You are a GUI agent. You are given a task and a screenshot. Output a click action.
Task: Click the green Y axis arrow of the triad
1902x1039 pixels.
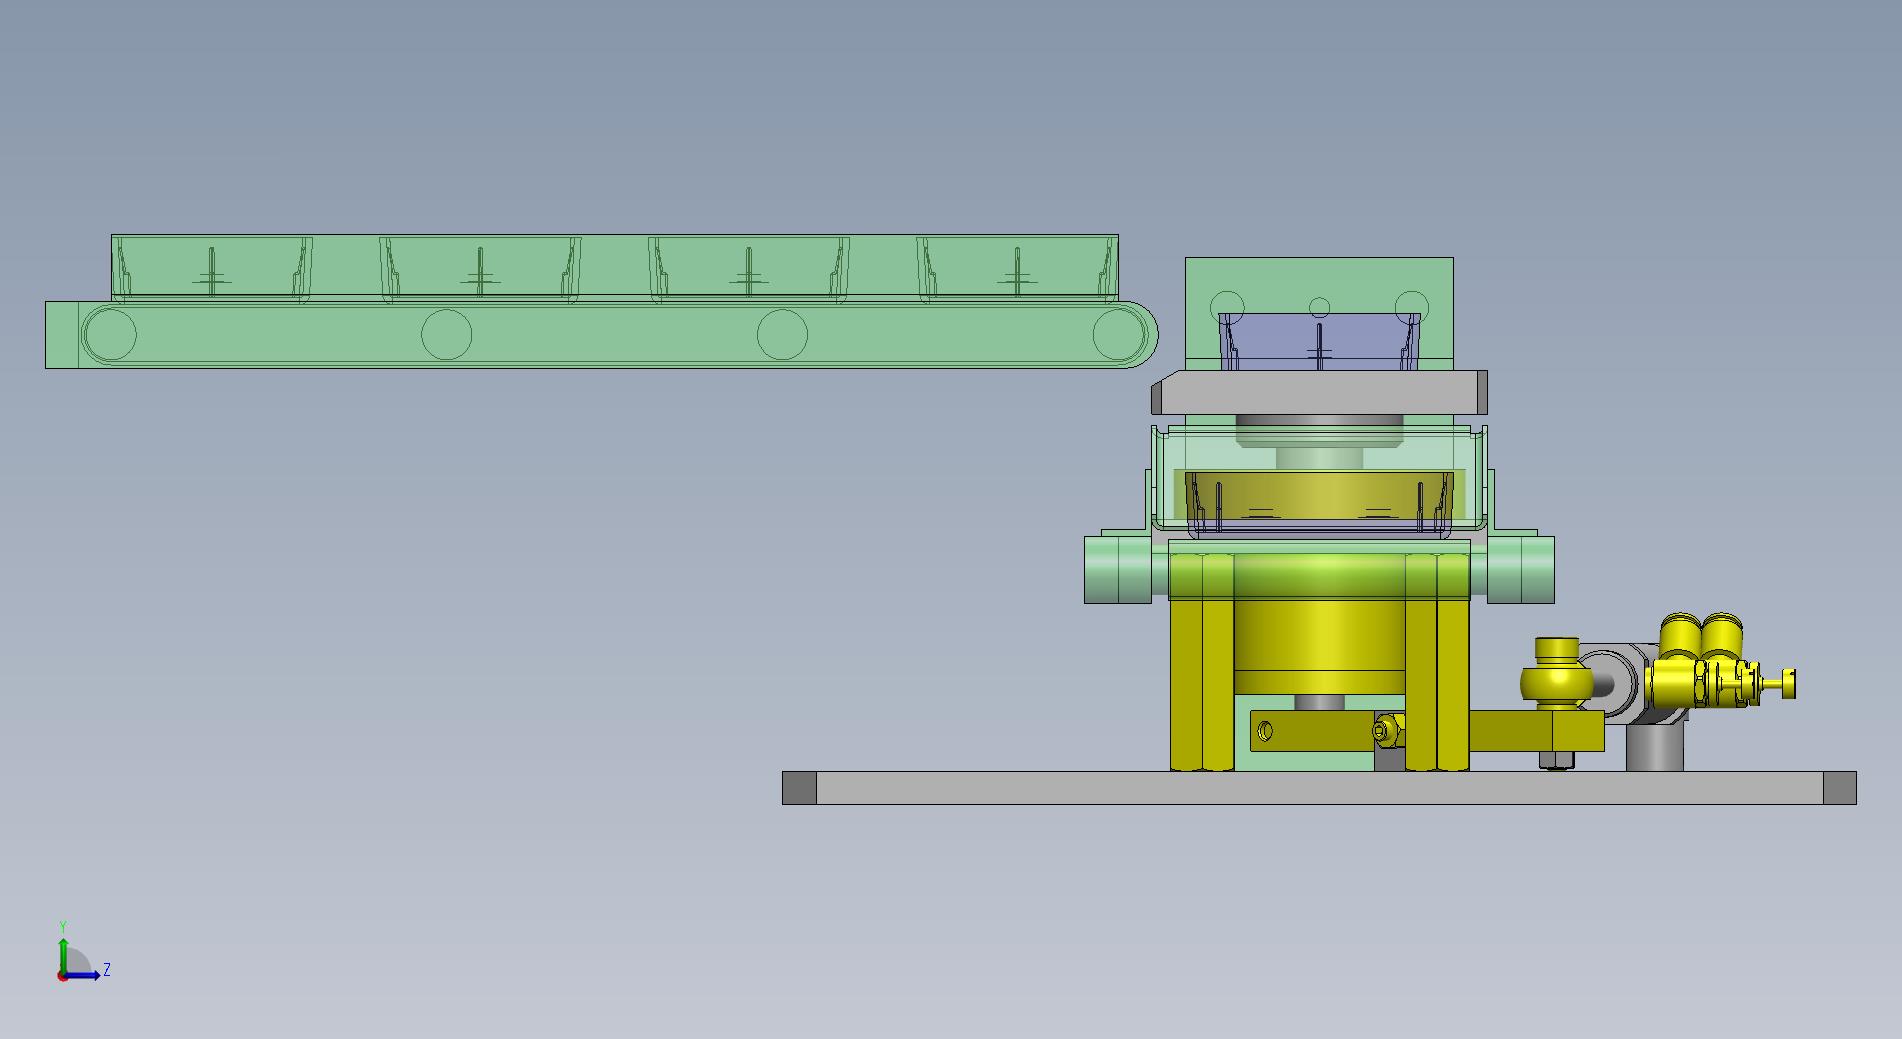(63, 956)
